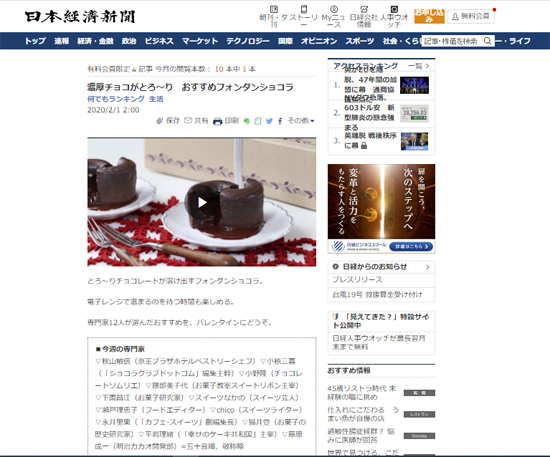Play the fondant chocolat video
Image resolution: width=550 pixels, height=457 pixels.
pos(202,202)
